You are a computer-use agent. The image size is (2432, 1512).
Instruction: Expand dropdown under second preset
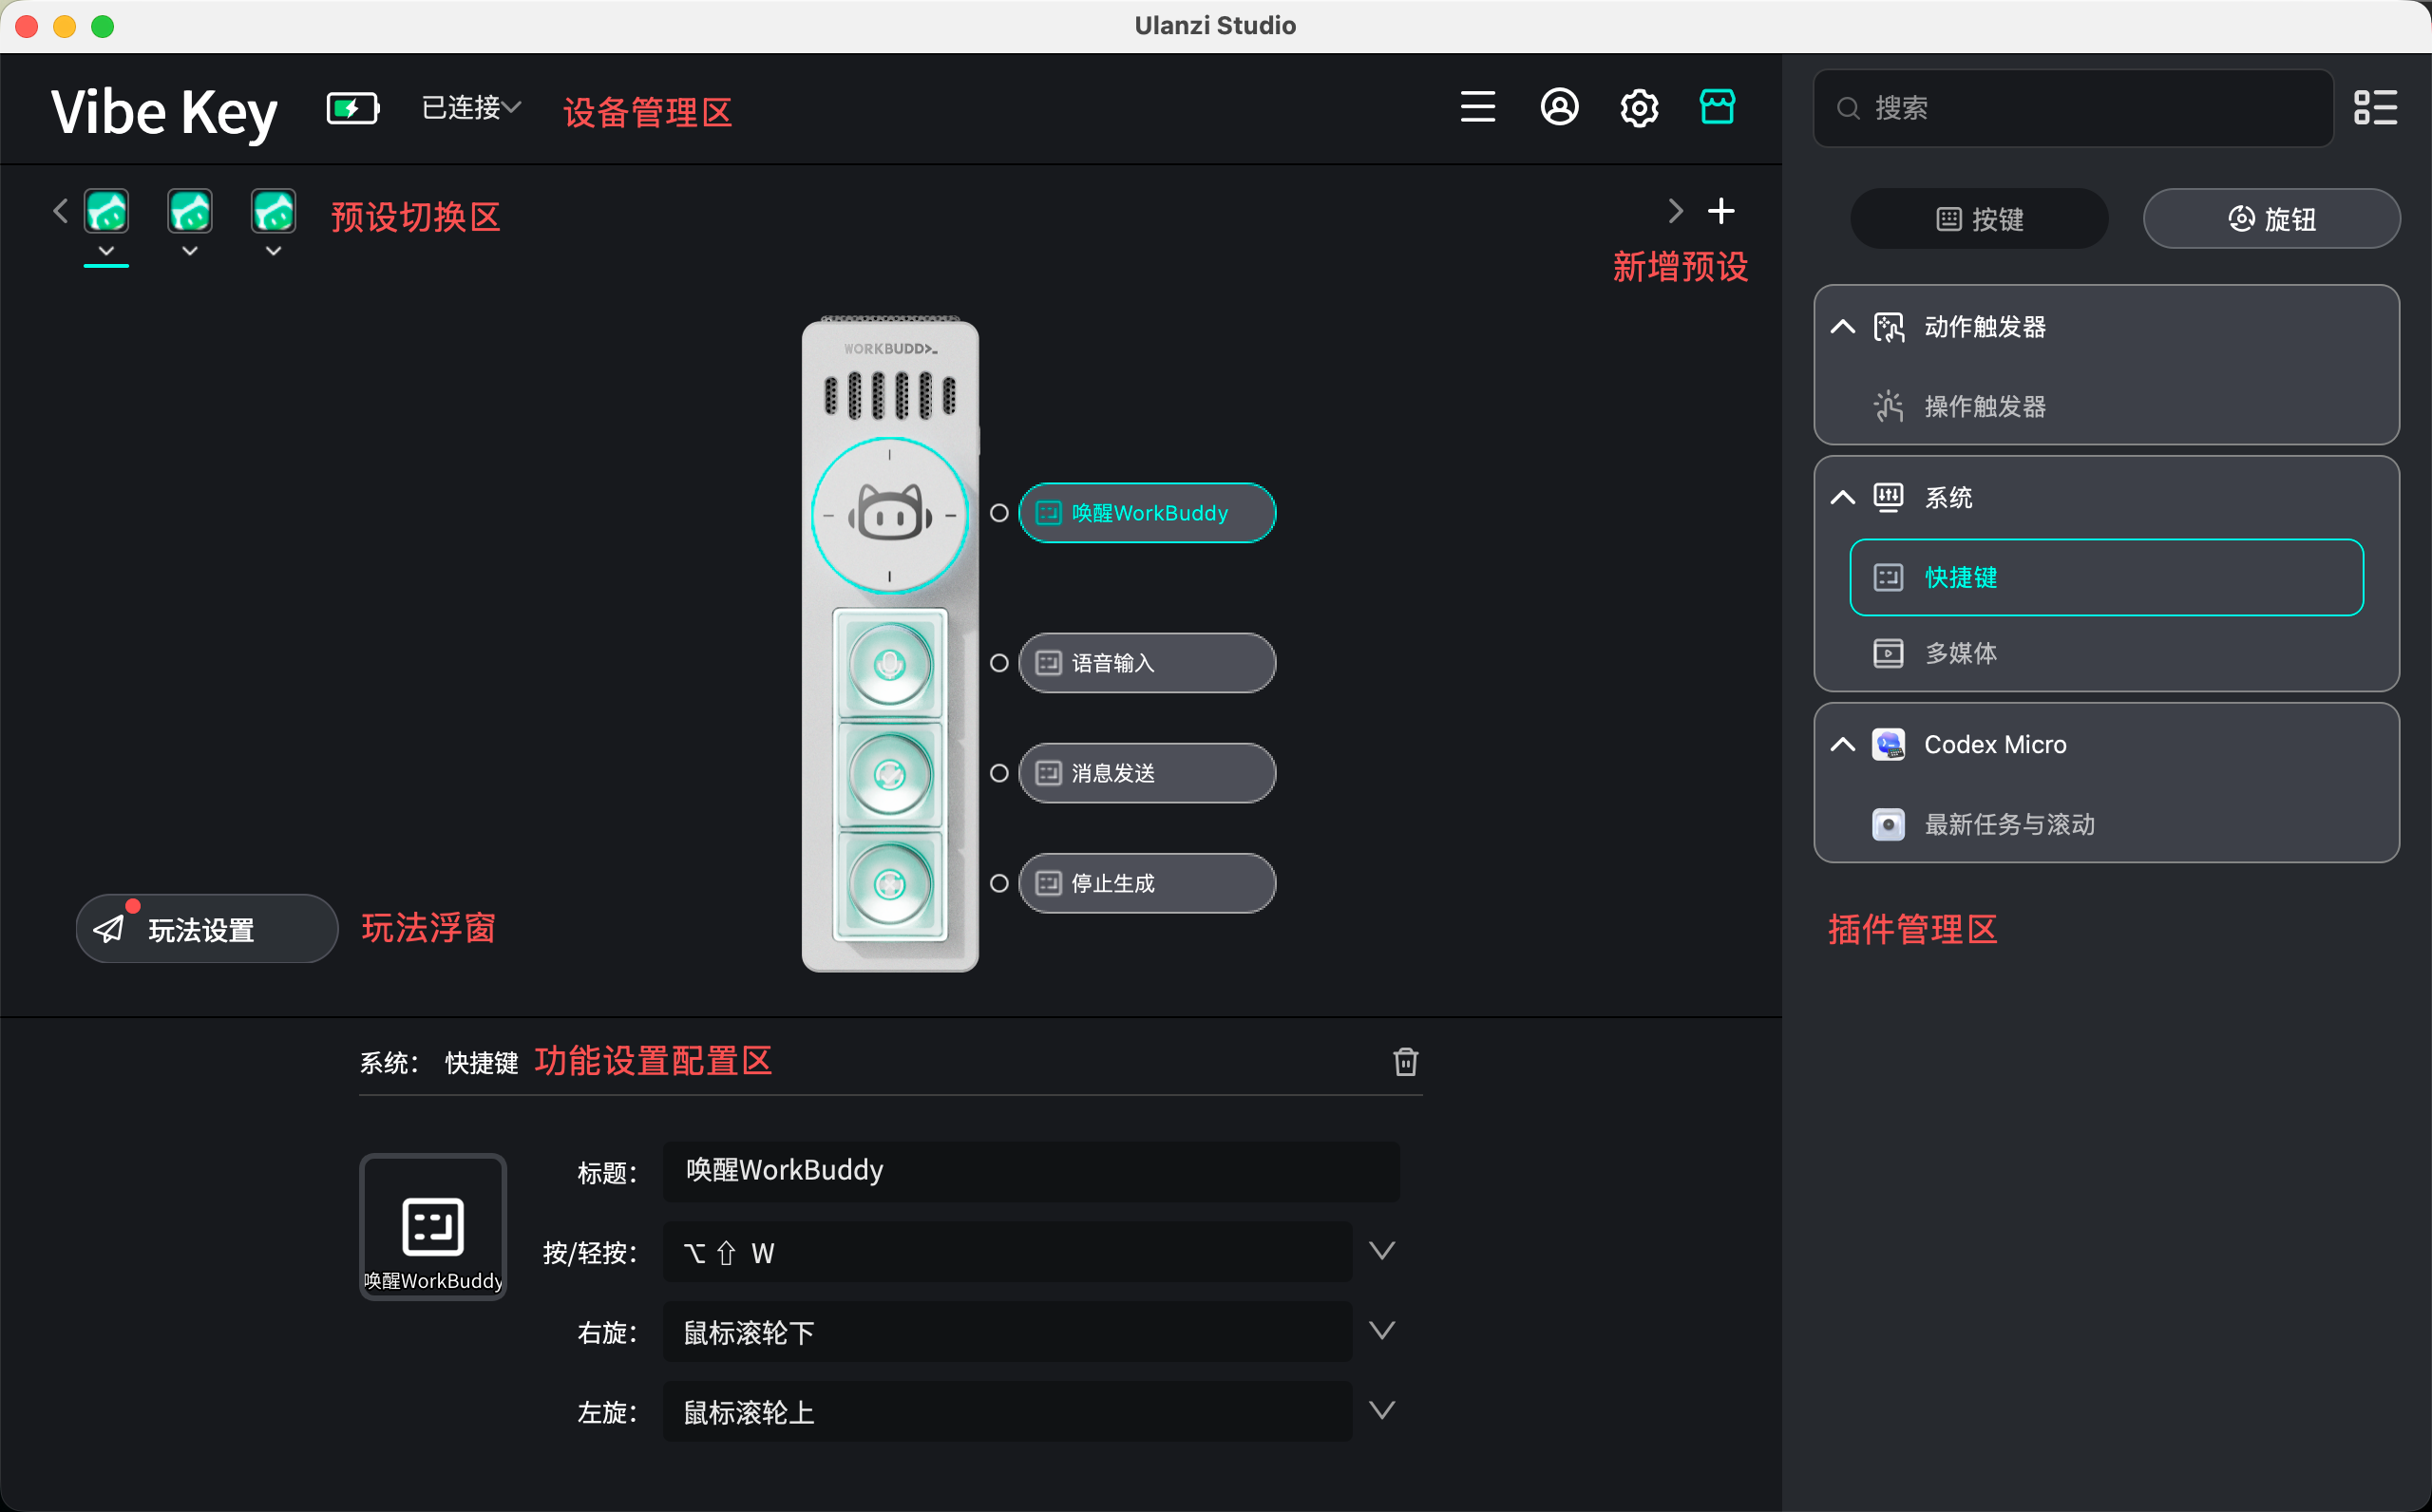tap(190, 251)
